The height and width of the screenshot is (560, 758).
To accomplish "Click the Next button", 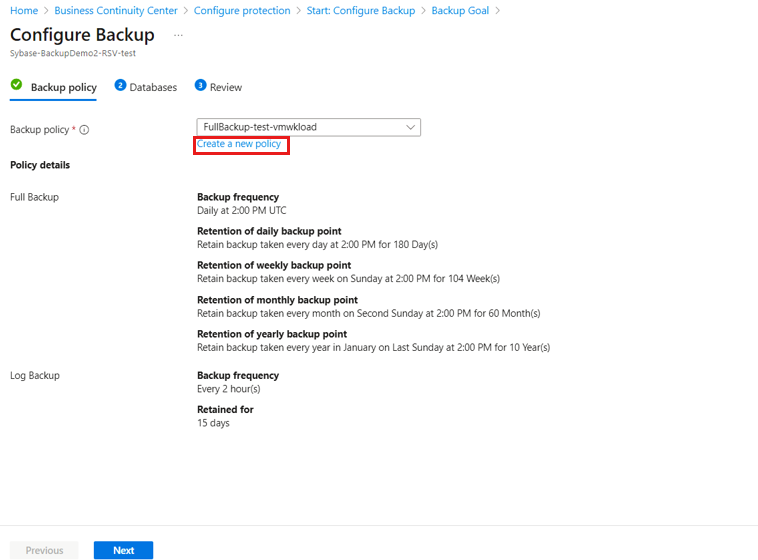I will coord(123,550).
